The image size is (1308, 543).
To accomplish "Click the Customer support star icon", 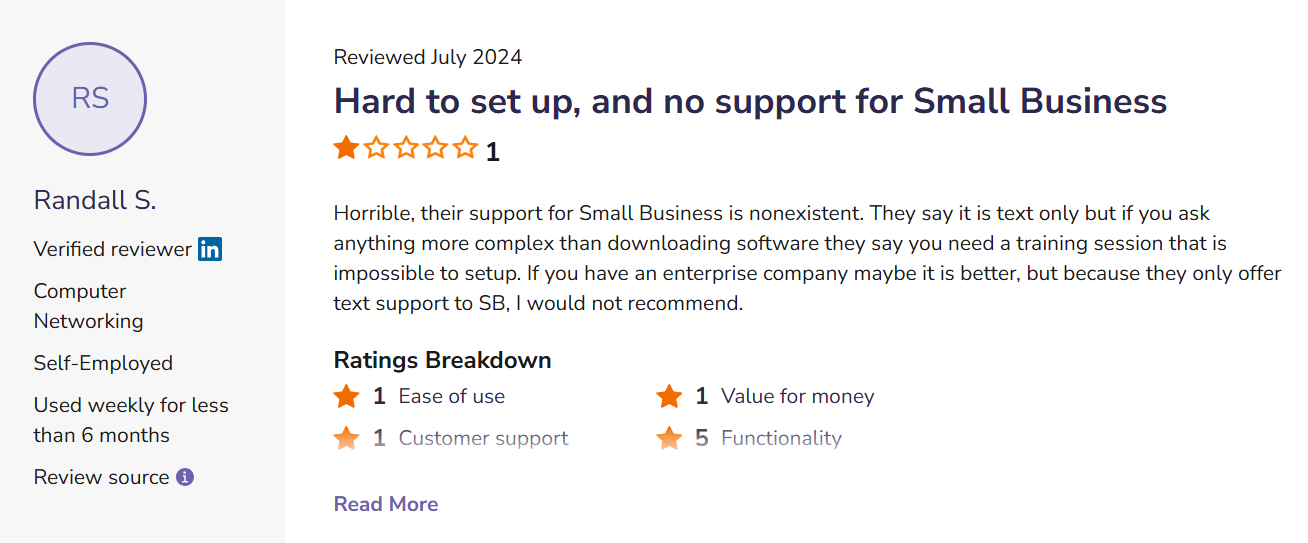I will tap(346, 438).
